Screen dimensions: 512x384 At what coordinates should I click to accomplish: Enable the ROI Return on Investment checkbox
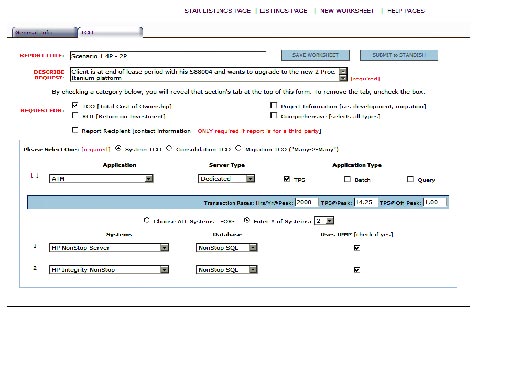75,115
